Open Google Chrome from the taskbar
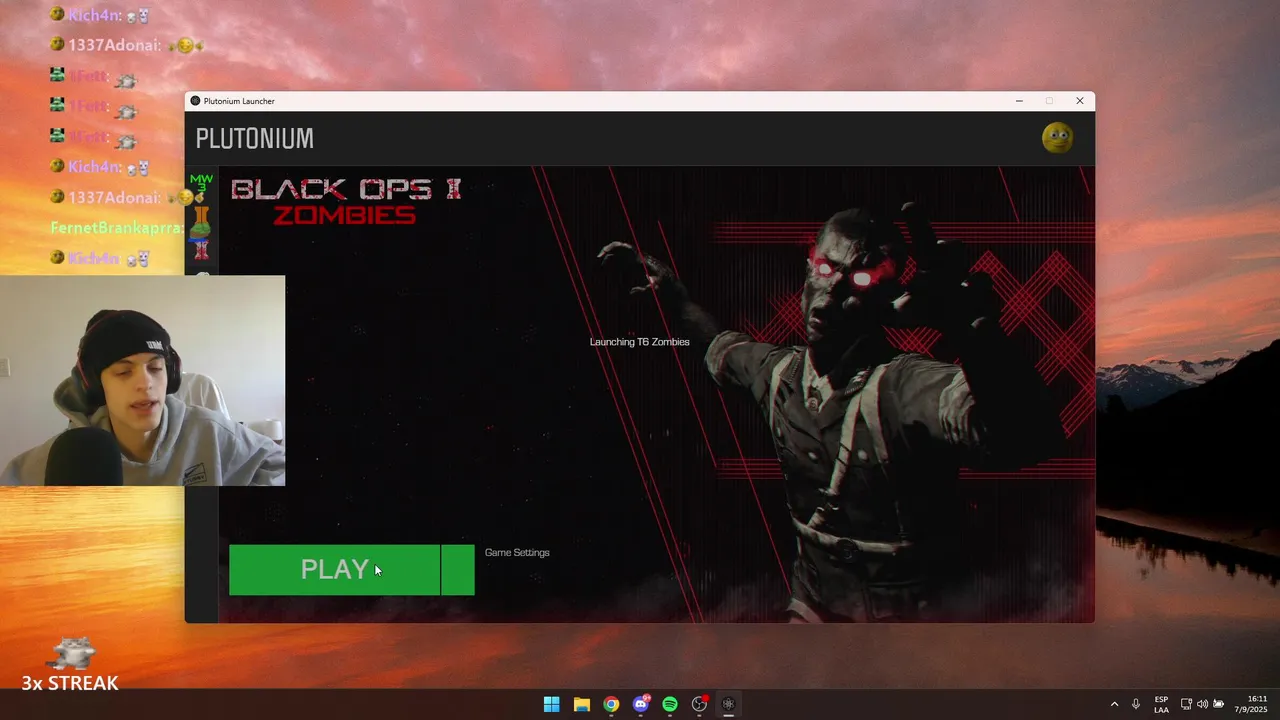Viewport: 1280px width, 720px height. [x=611, y=704]
